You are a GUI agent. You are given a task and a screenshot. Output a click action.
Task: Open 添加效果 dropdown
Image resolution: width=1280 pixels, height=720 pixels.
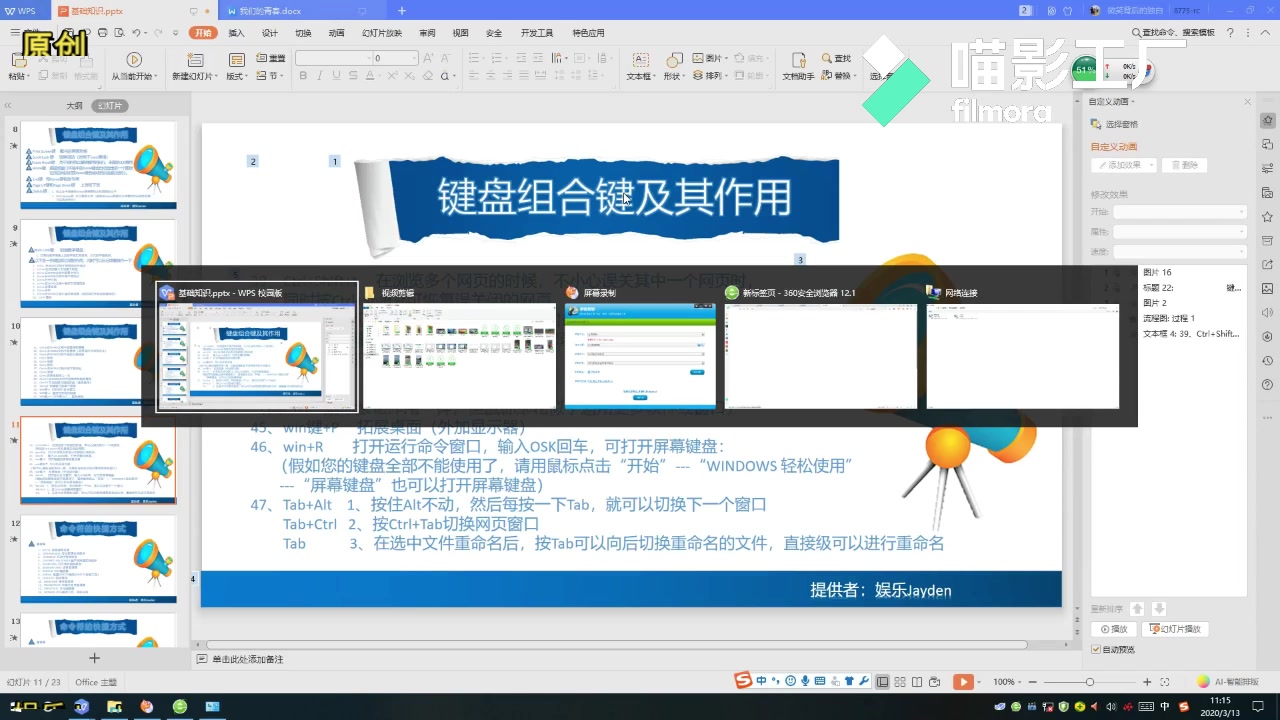[x=1123, y=165]
